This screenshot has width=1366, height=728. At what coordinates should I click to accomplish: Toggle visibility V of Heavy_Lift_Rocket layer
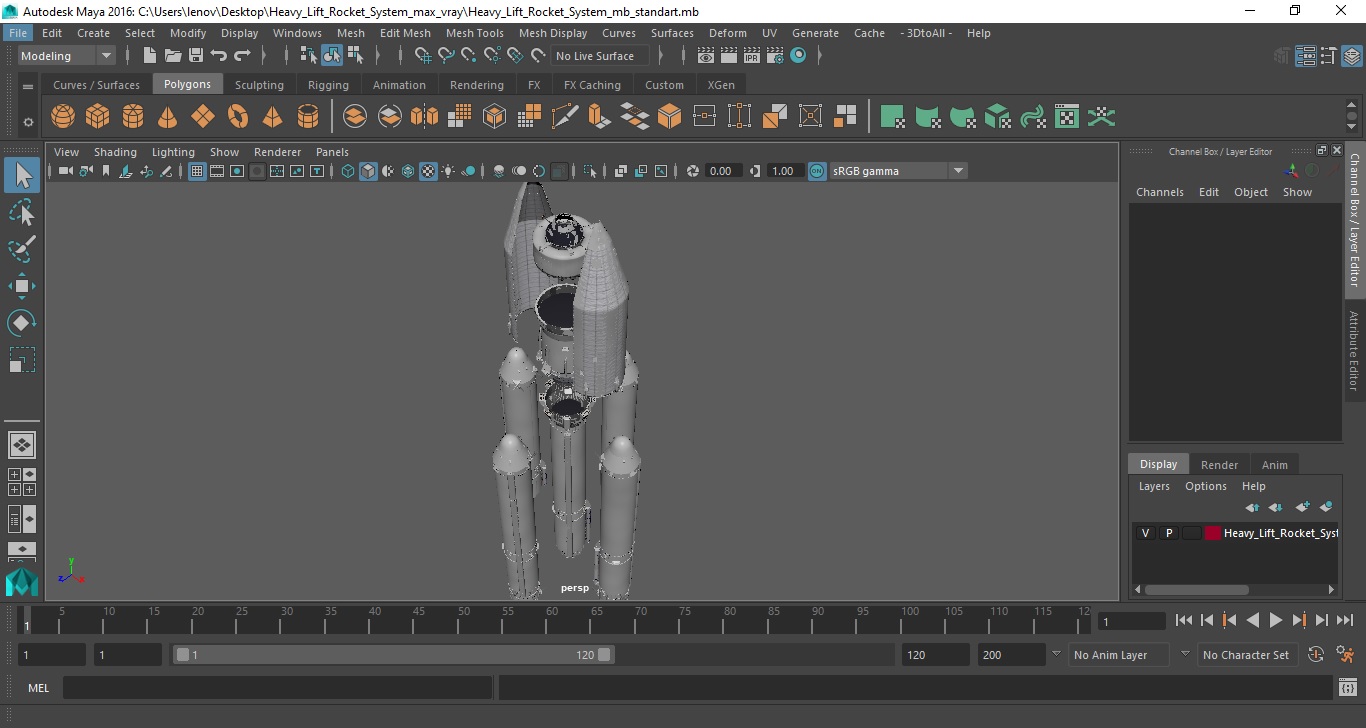(1145, 533)
